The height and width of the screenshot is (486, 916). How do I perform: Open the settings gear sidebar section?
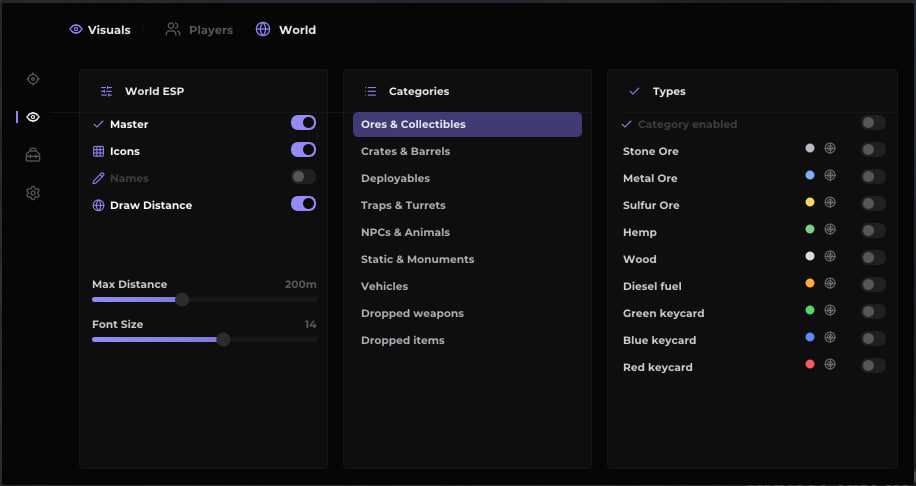pyautogui.click(x=33, y=193)
